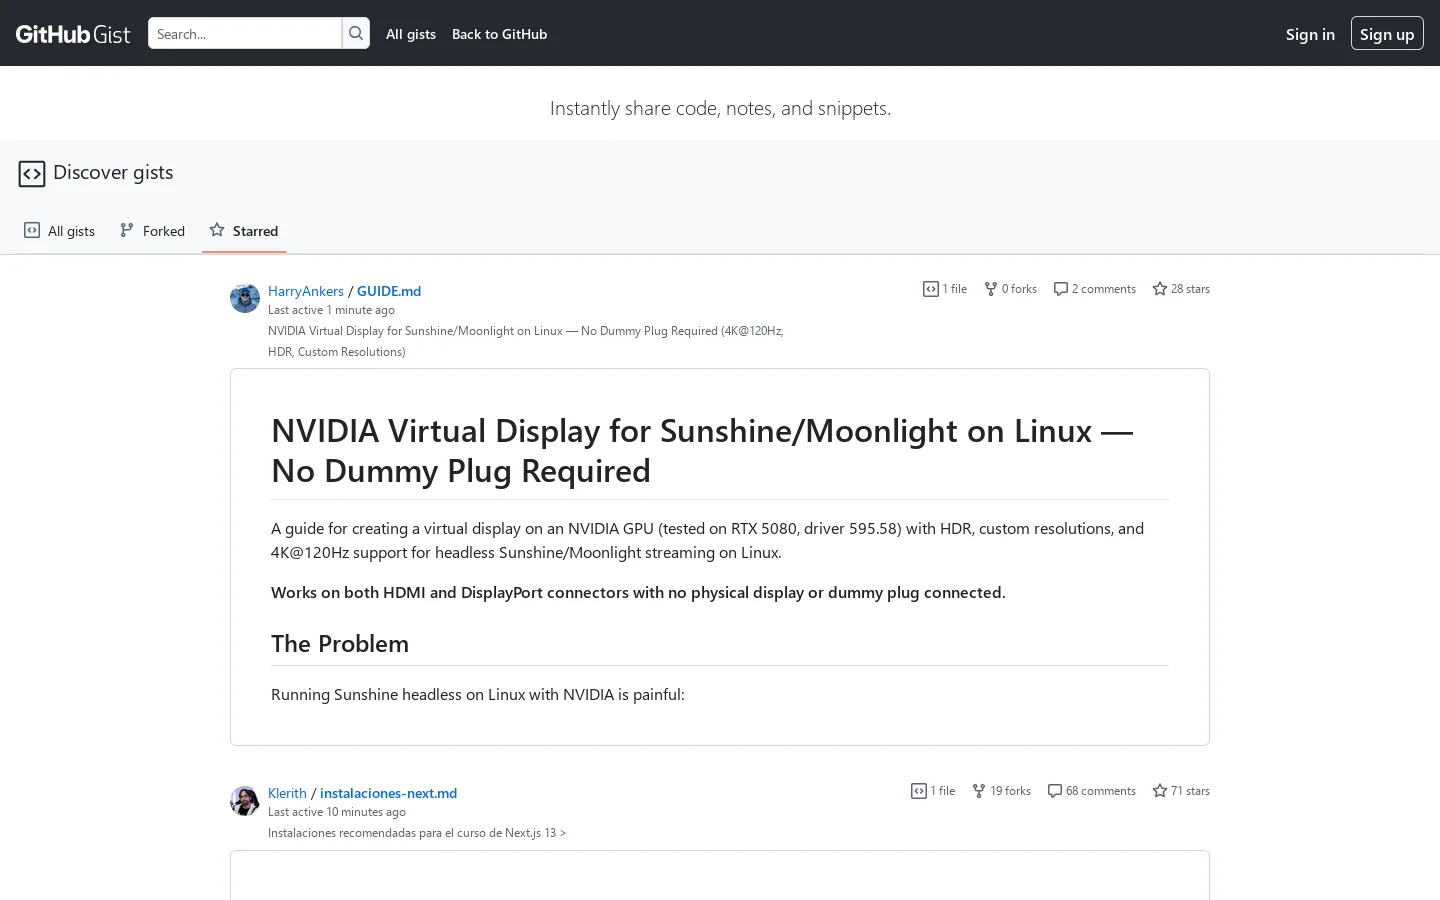Click the comment icon beside 2 comments
The image size is (1440, 900).
coord(1061,289)
